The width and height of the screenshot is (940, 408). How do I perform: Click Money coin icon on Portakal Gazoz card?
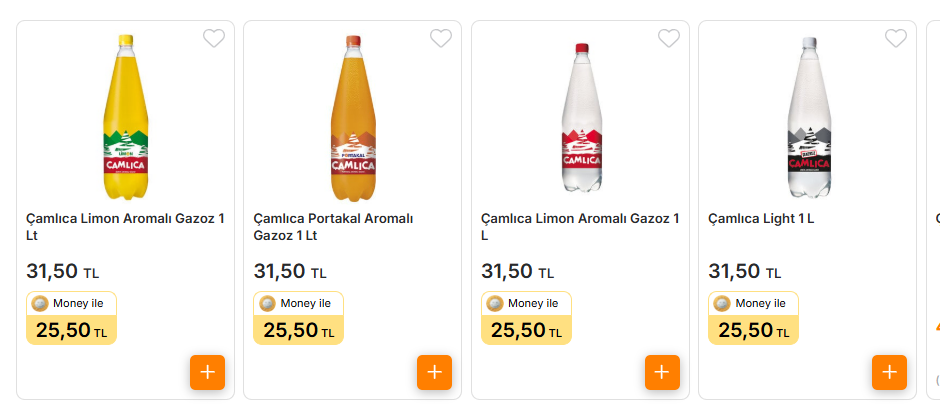tap(267, 304)
